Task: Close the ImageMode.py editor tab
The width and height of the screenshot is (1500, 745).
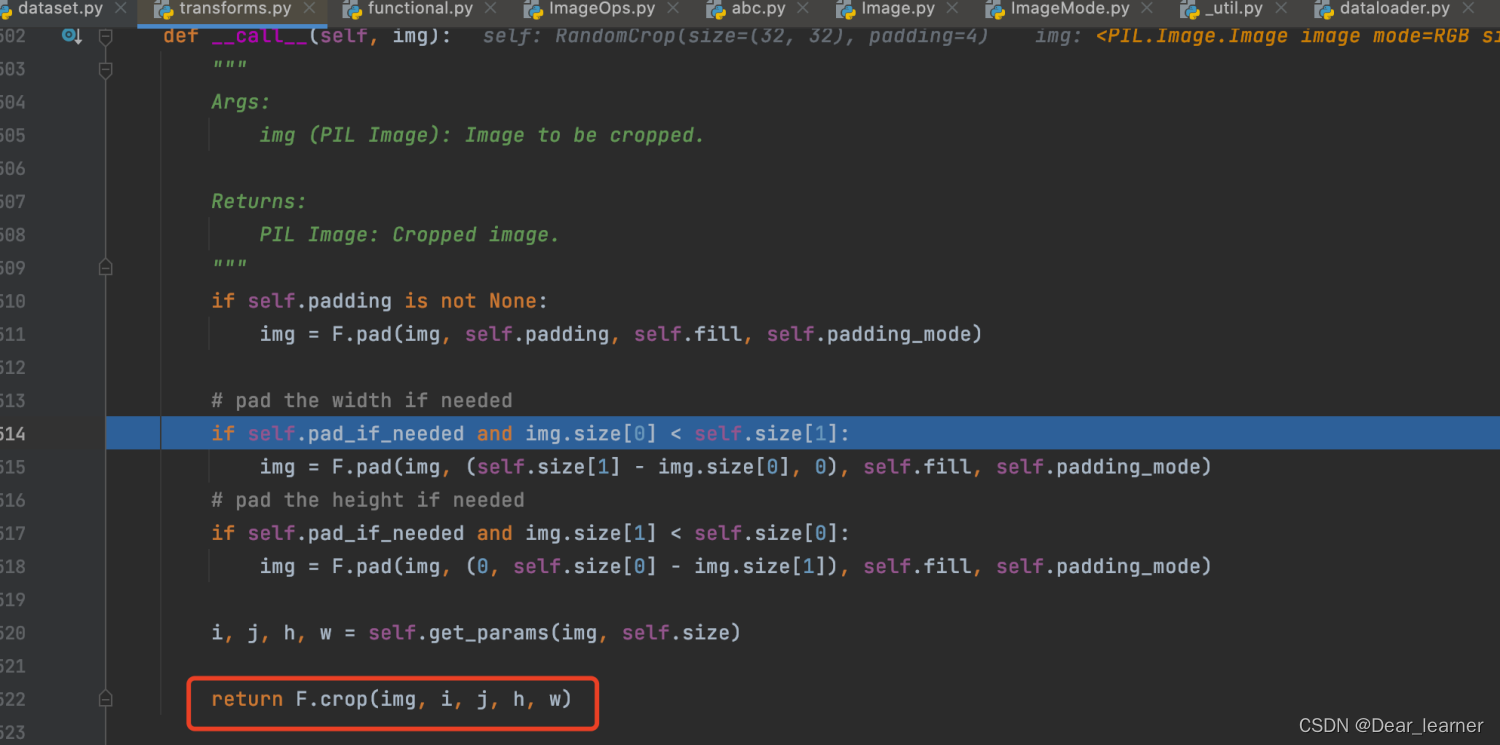Action: 1147,9
